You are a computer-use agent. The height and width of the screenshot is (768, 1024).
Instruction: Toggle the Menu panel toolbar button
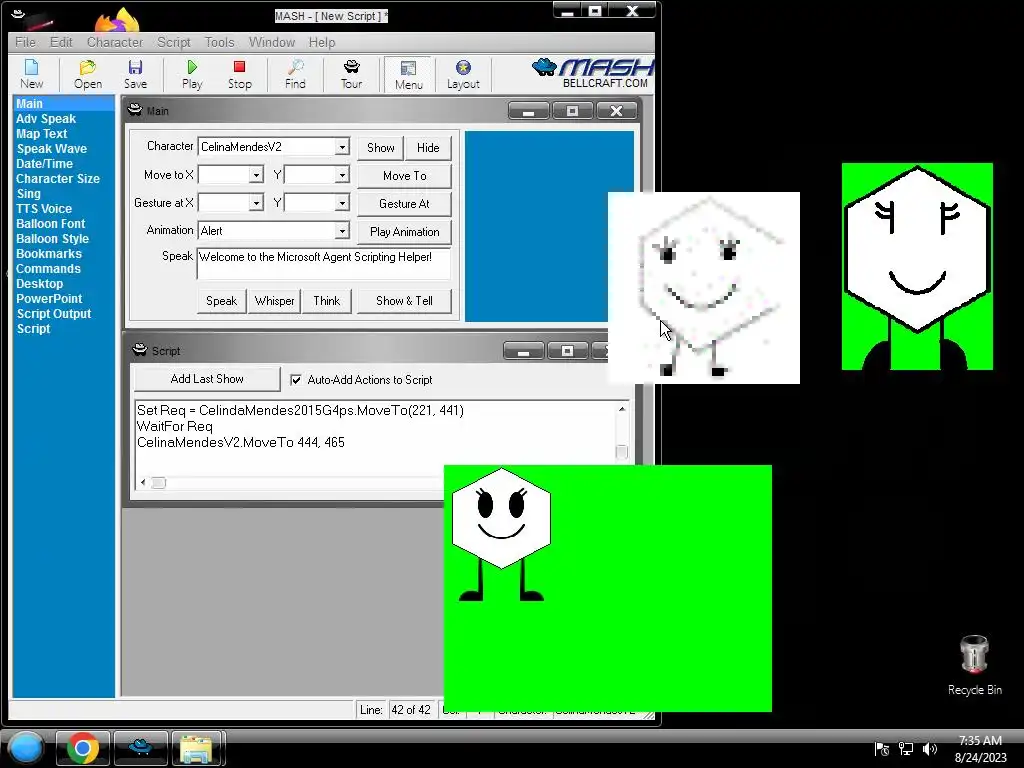[409, 74]
